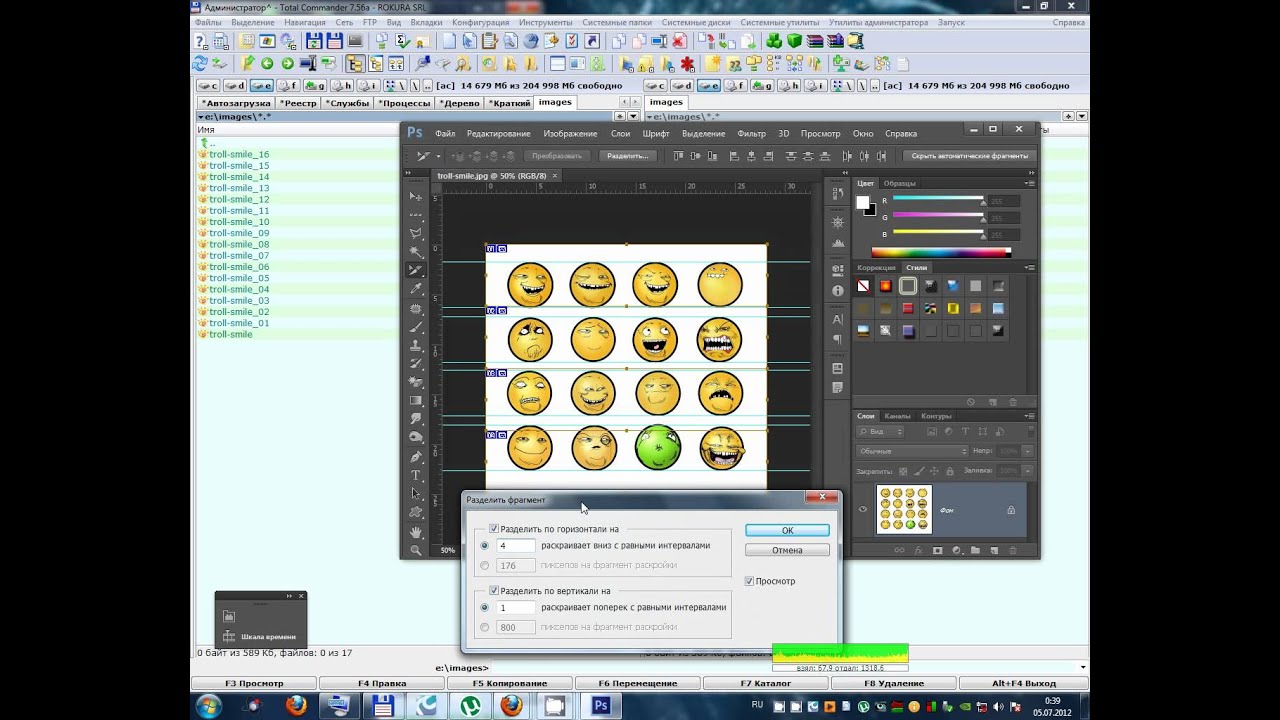Image resolution: width=1280 pixels, height=720 pixels.
Task: Uncheck the Просмотр preview checkbox
Action: click(750, 581)
